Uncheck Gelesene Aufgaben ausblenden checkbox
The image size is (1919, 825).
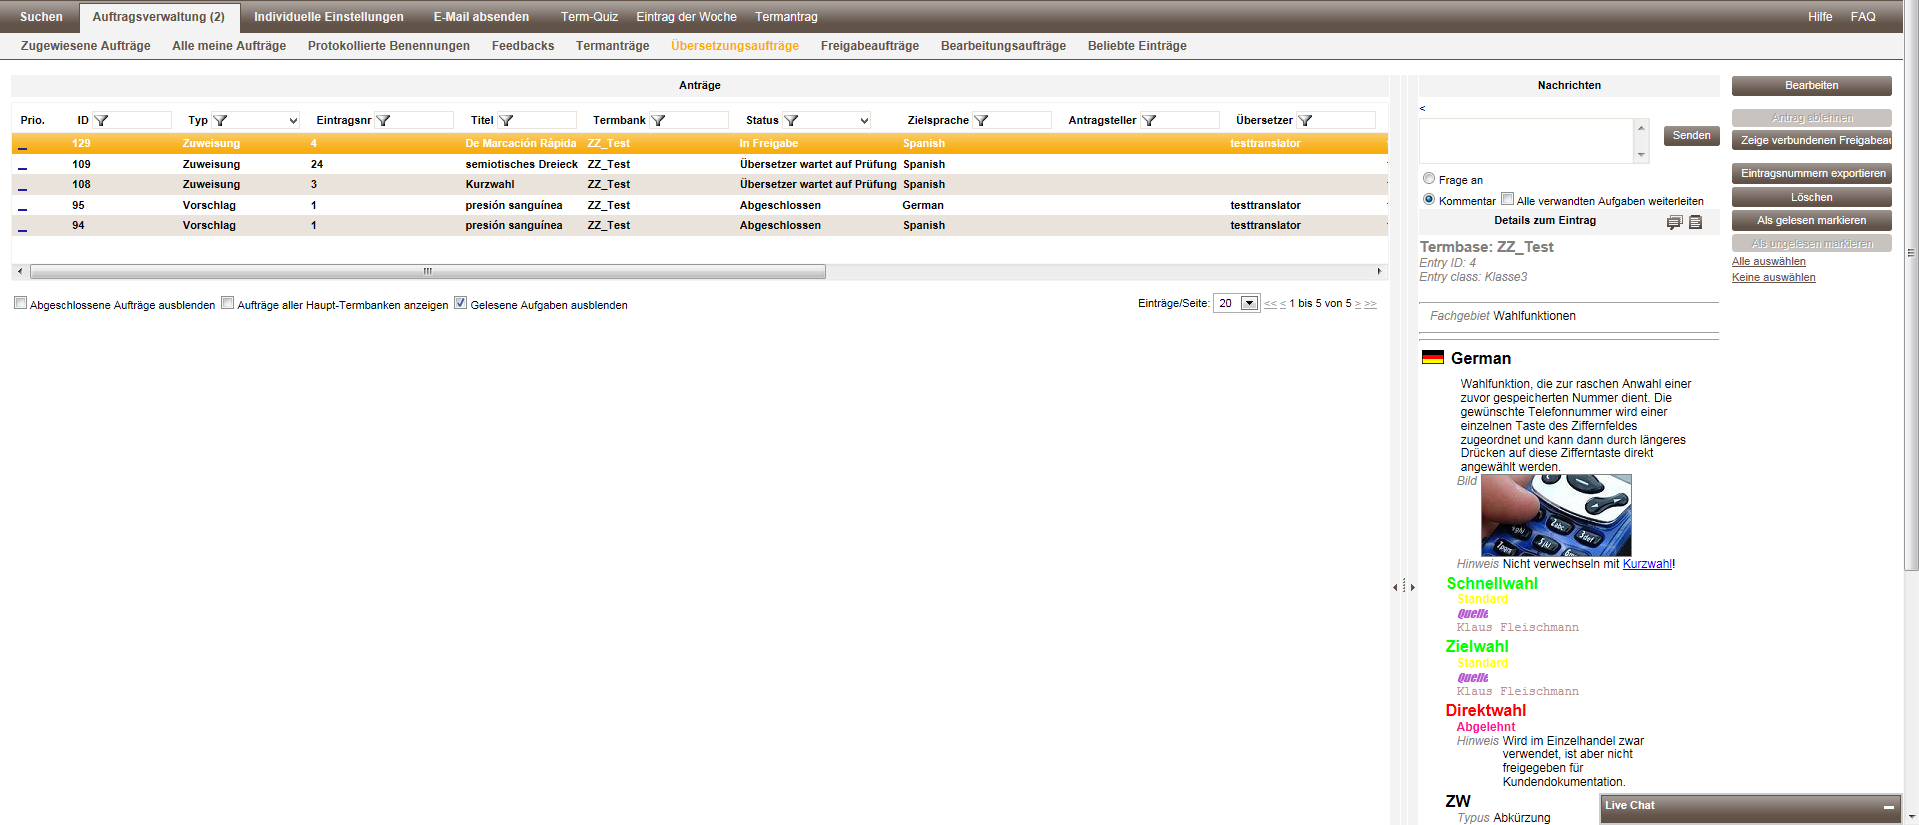coord(460,303)
